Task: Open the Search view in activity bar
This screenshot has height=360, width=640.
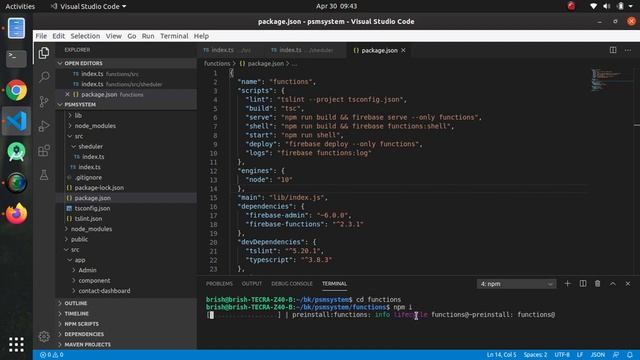Action: click(44, 77)
